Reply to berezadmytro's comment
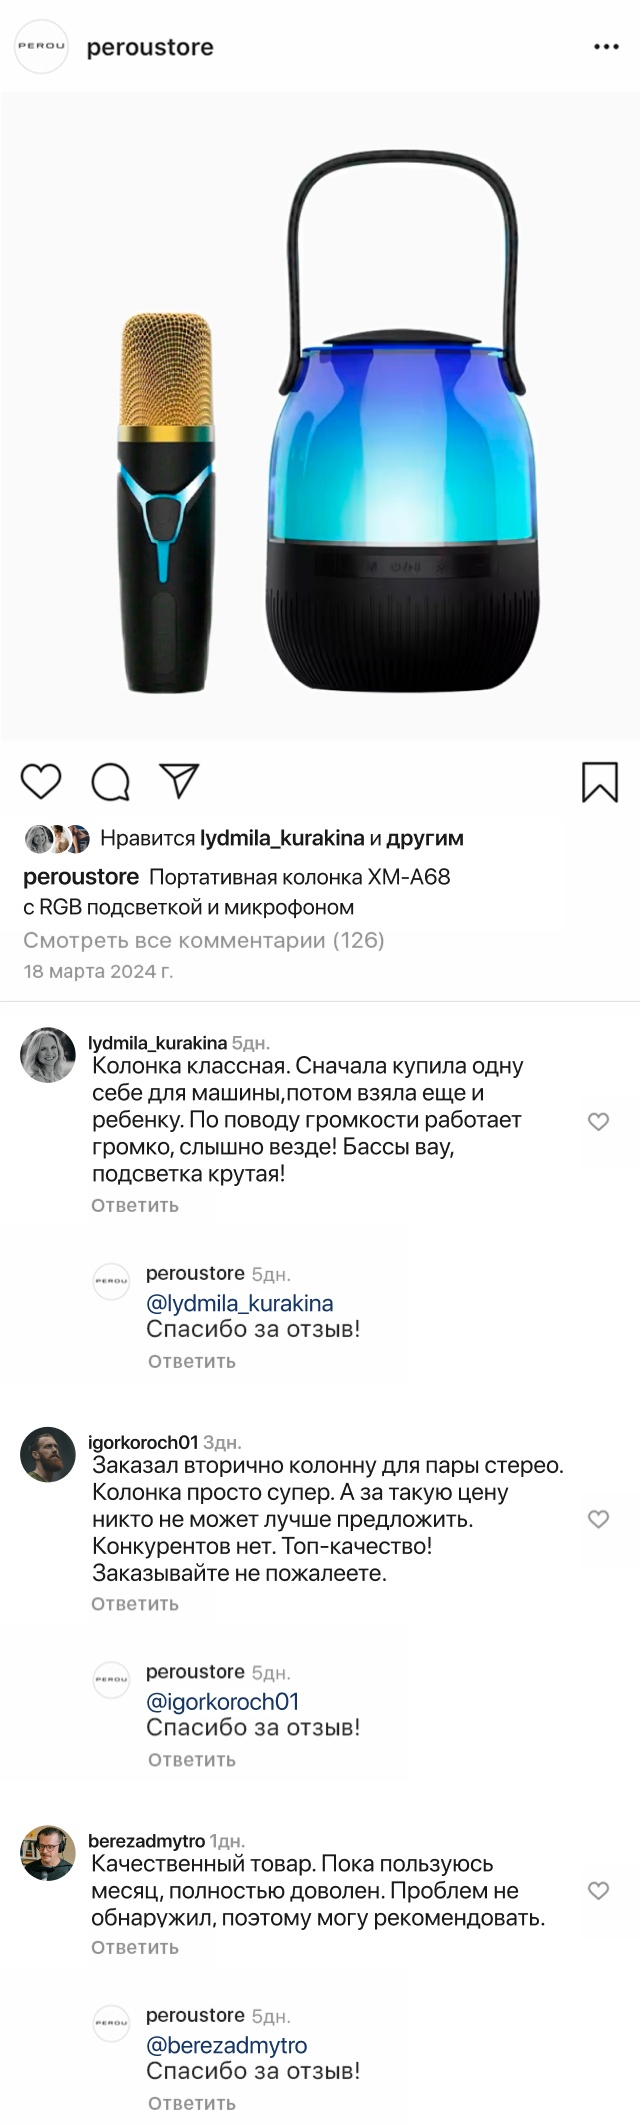Screen dimensions: 641x2125 pos(135,1948)
